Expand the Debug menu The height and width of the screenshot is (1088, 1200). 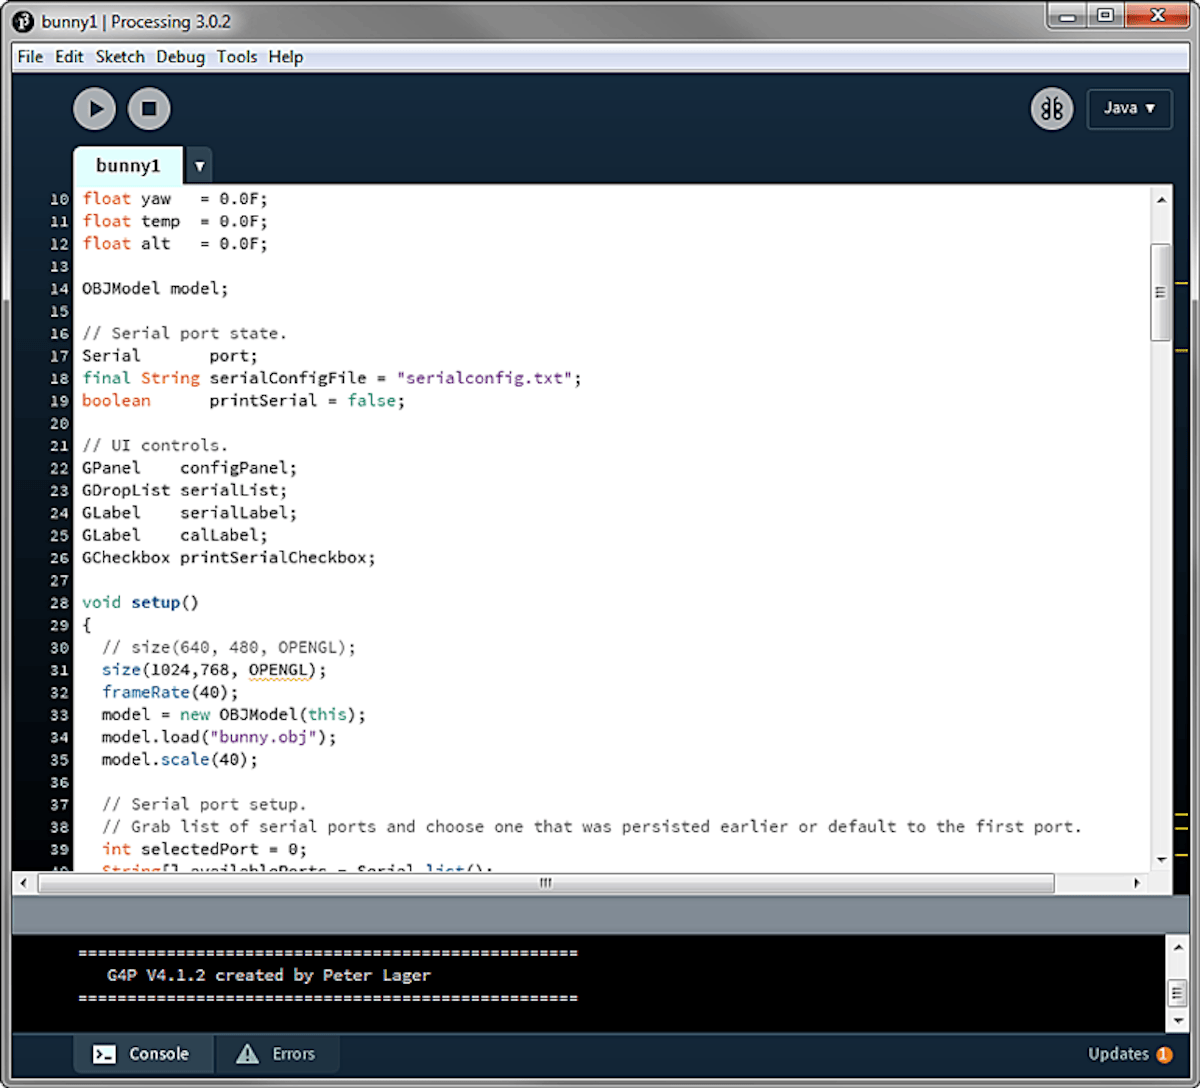click(180, 57)
